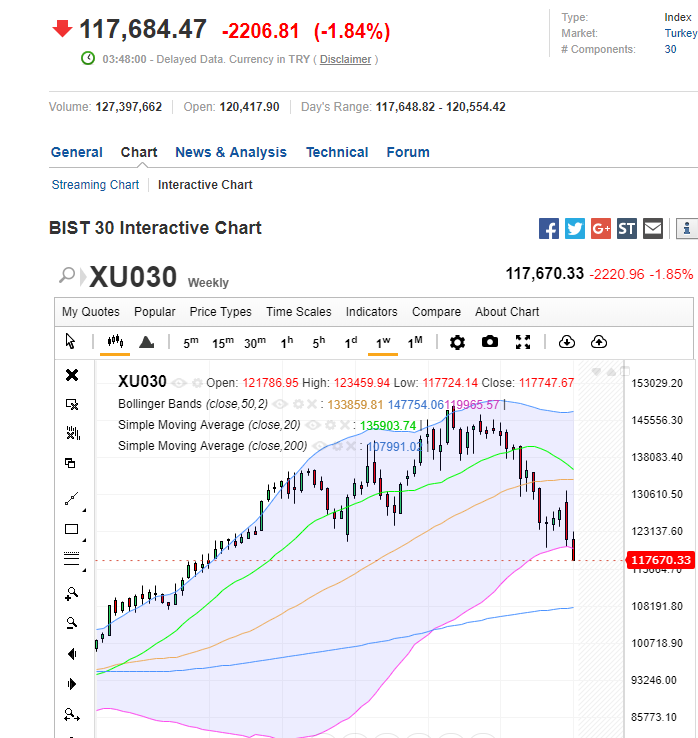Open chart settings gear
This screenshot has width=698, height=738.
pyautogui.click(x=457, y=342)
